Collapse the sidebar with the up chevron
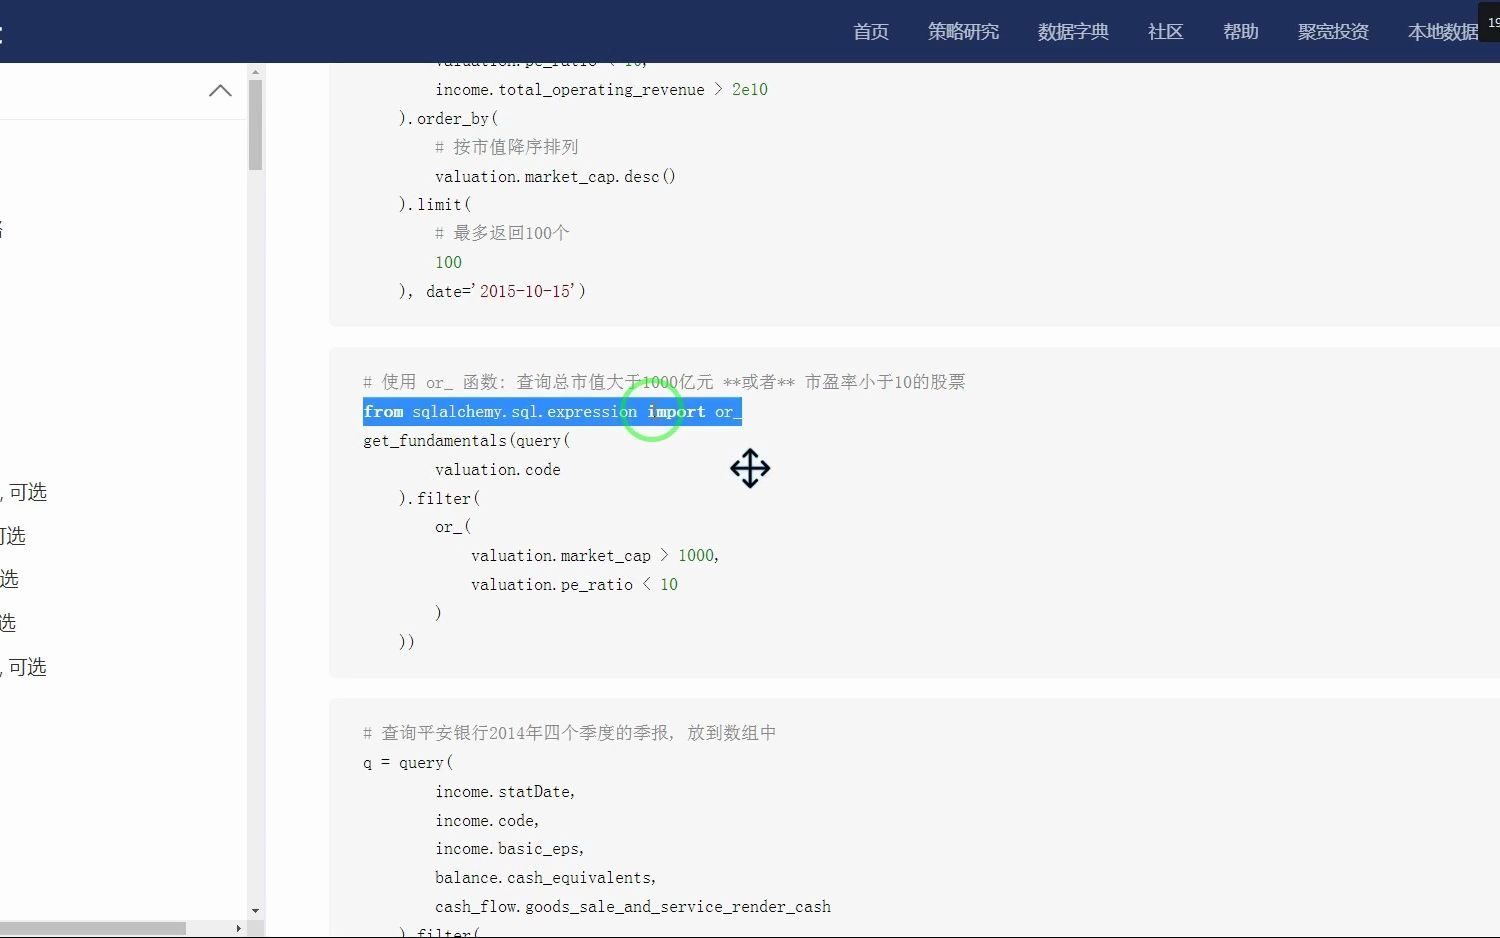The width and height of the screenshot is (1500, 938). (x=220, y=91)
